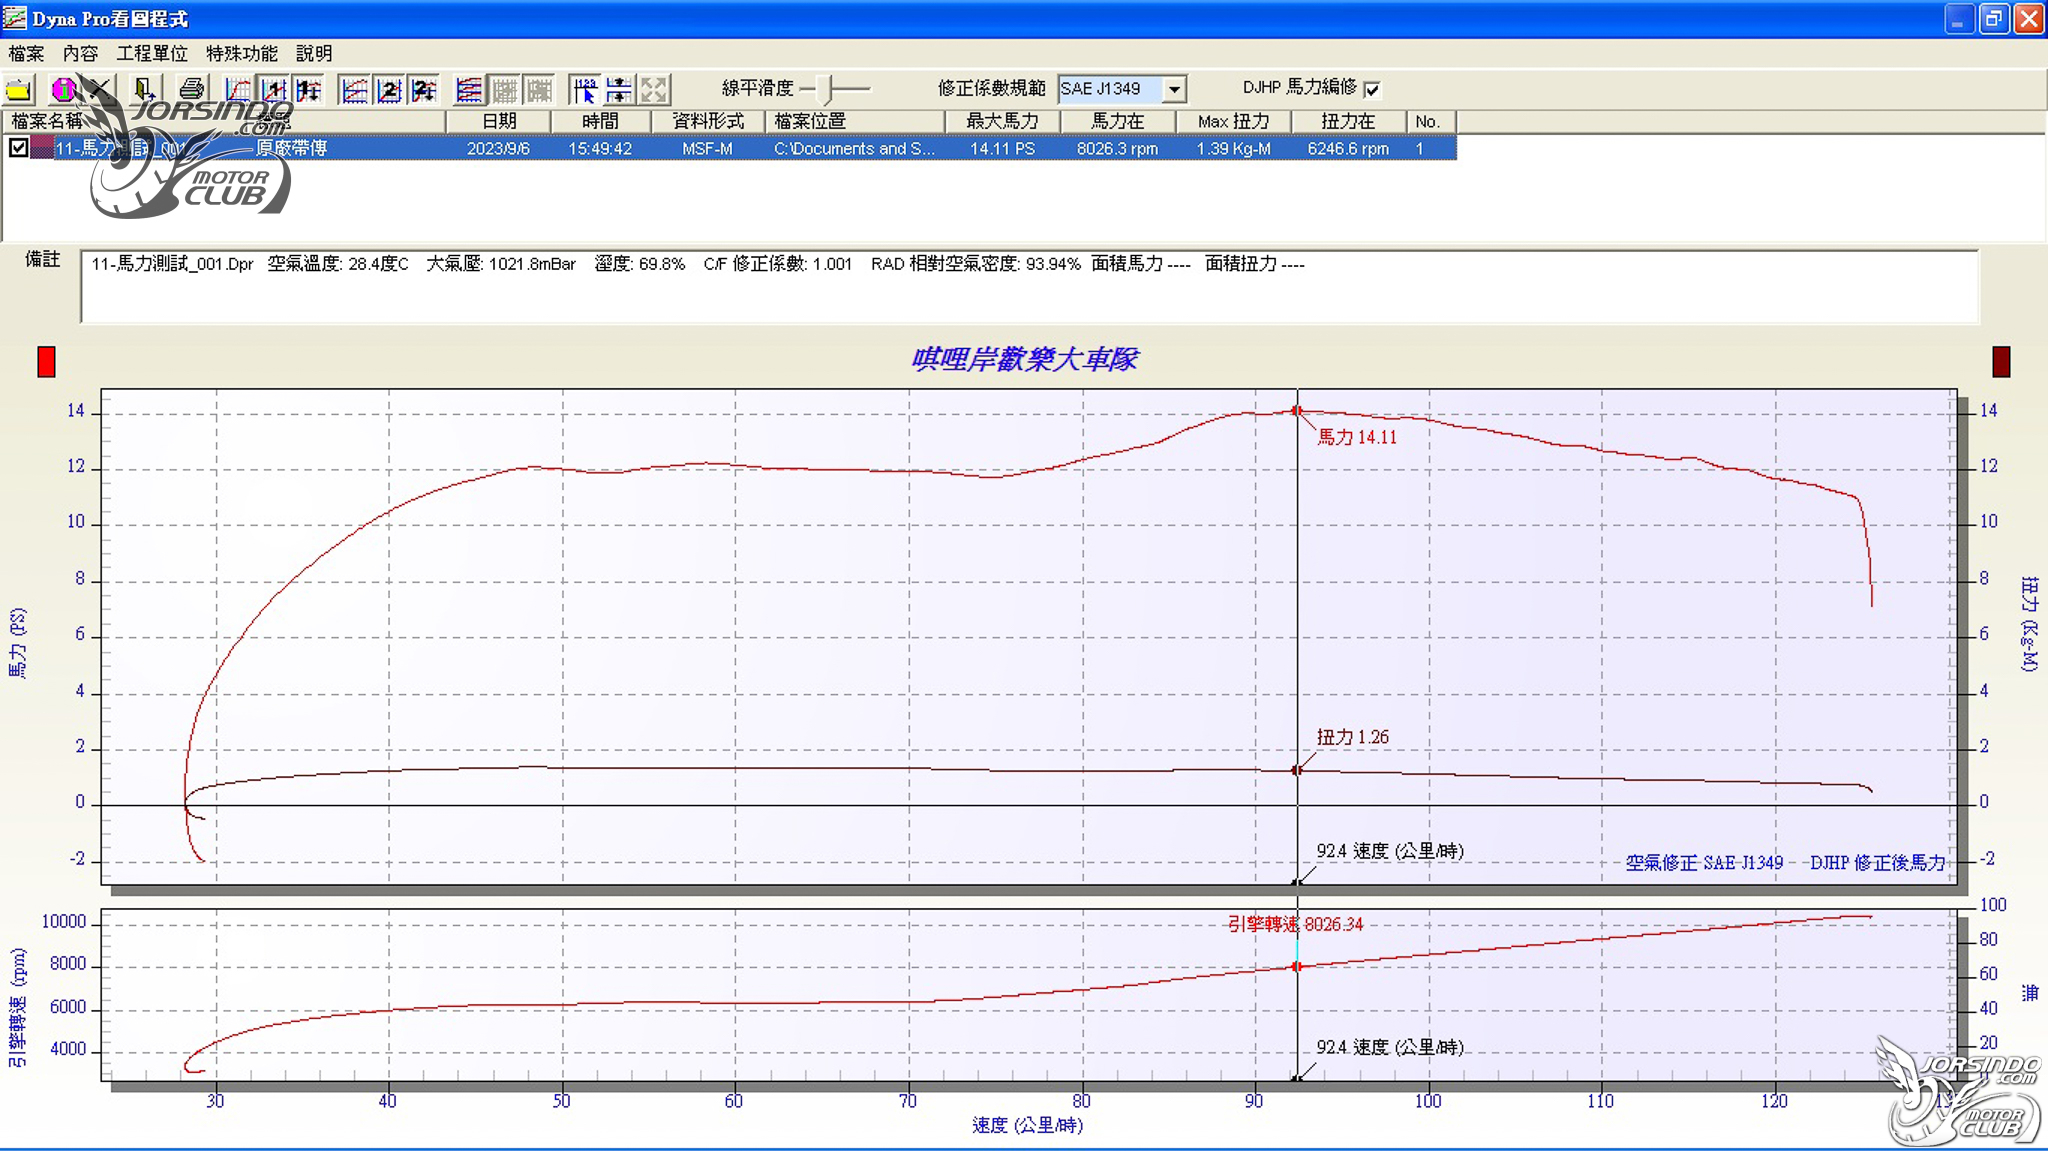
Task: Open the 特殊功能 menu
Action: coord(242,53)
